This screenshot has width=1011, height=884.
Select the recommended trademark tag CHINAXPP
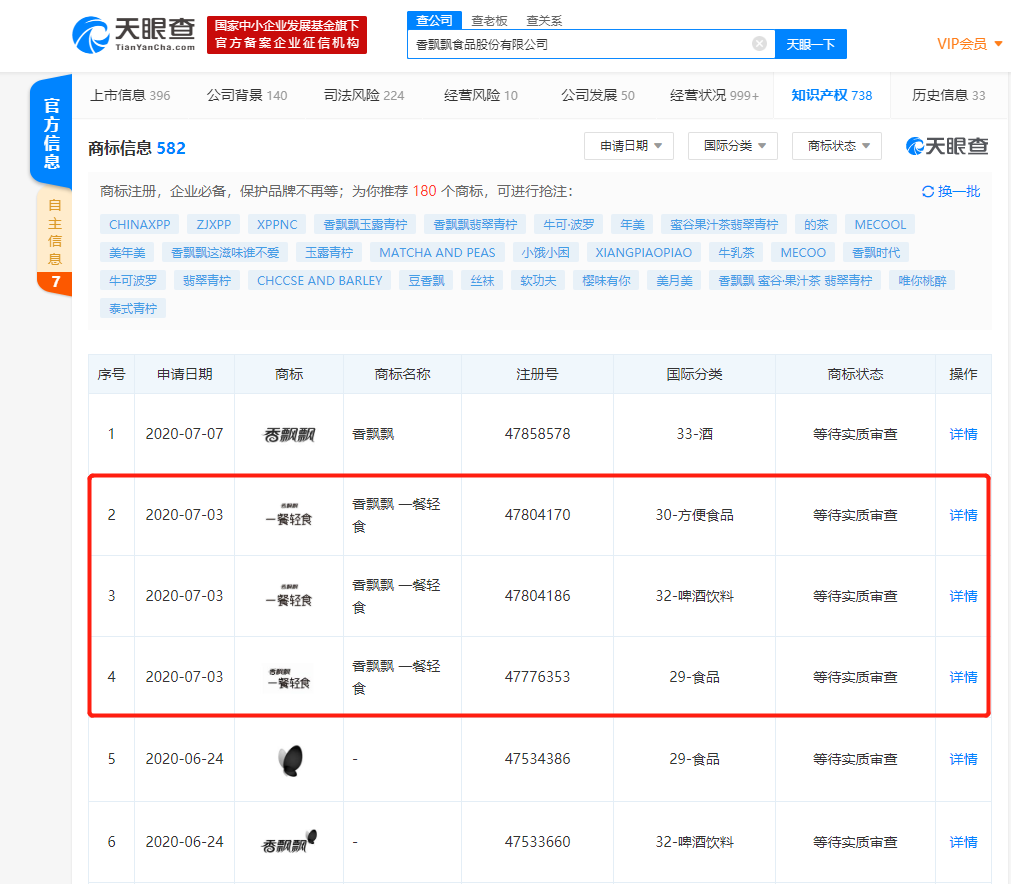pyautogui.click(x=139, y=225)
